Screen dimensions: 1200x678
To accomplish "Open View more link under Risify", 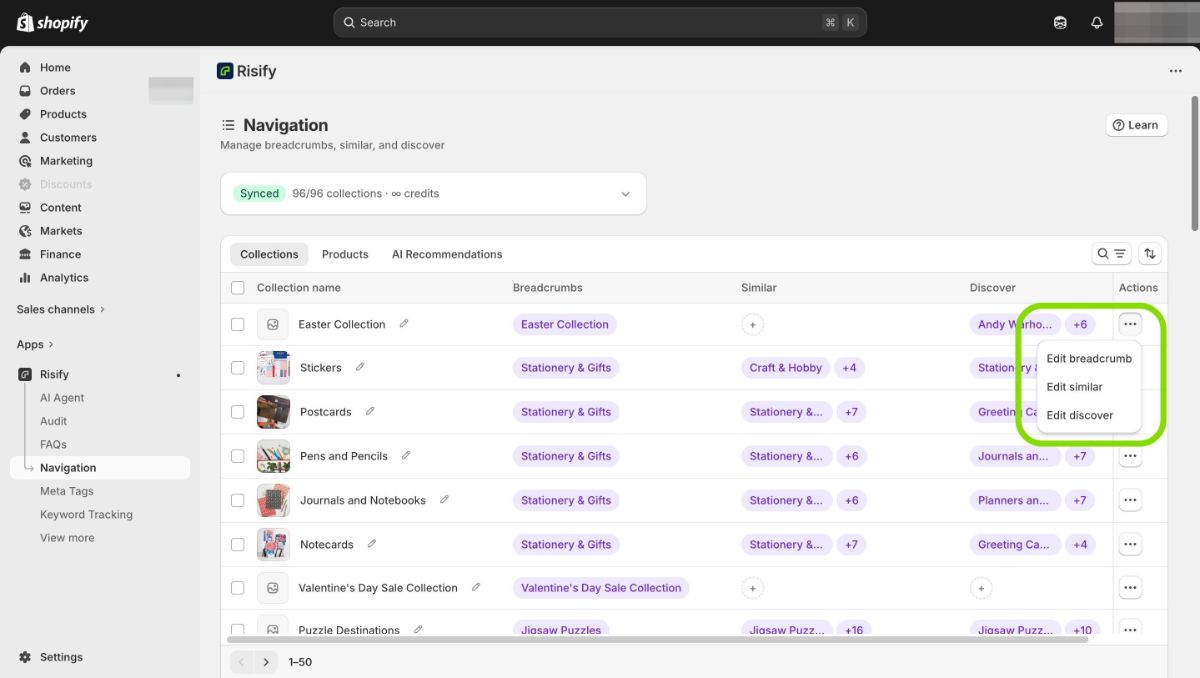I will click(67, 538).
